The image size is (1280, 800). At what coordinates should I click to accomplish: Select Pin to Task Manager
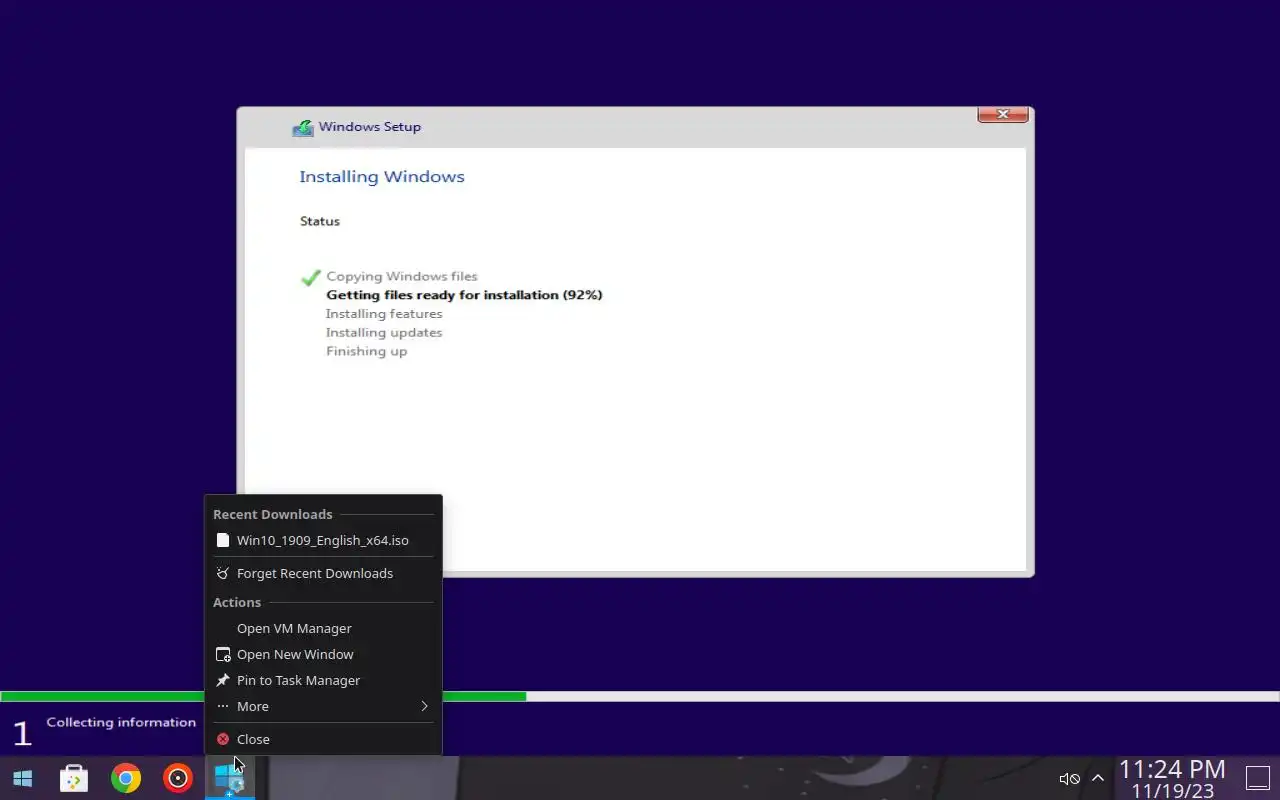[323, 680]
